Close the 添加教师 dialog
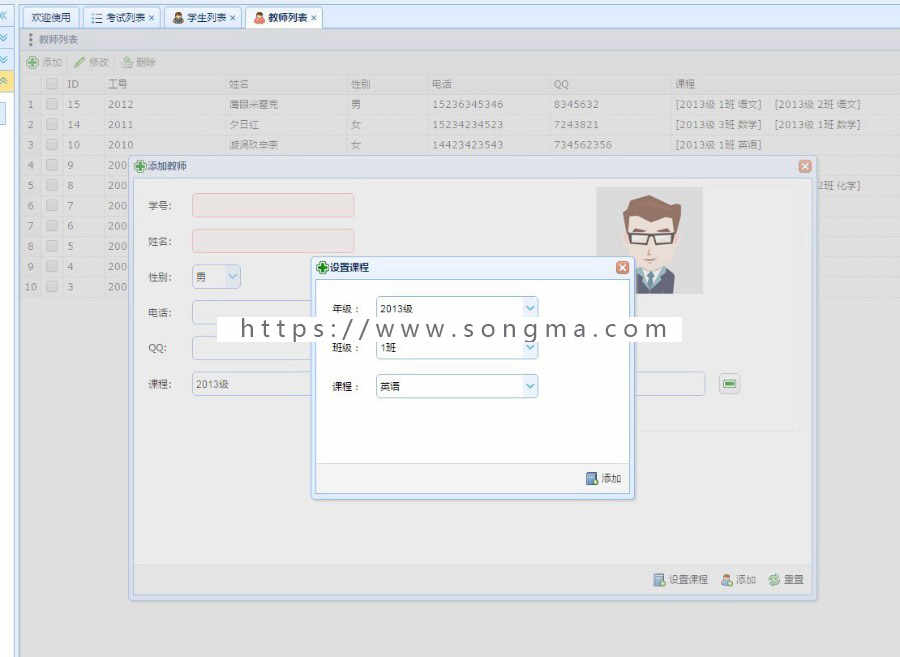This screenshot has height=657, width=900. (x=805, y=166)
